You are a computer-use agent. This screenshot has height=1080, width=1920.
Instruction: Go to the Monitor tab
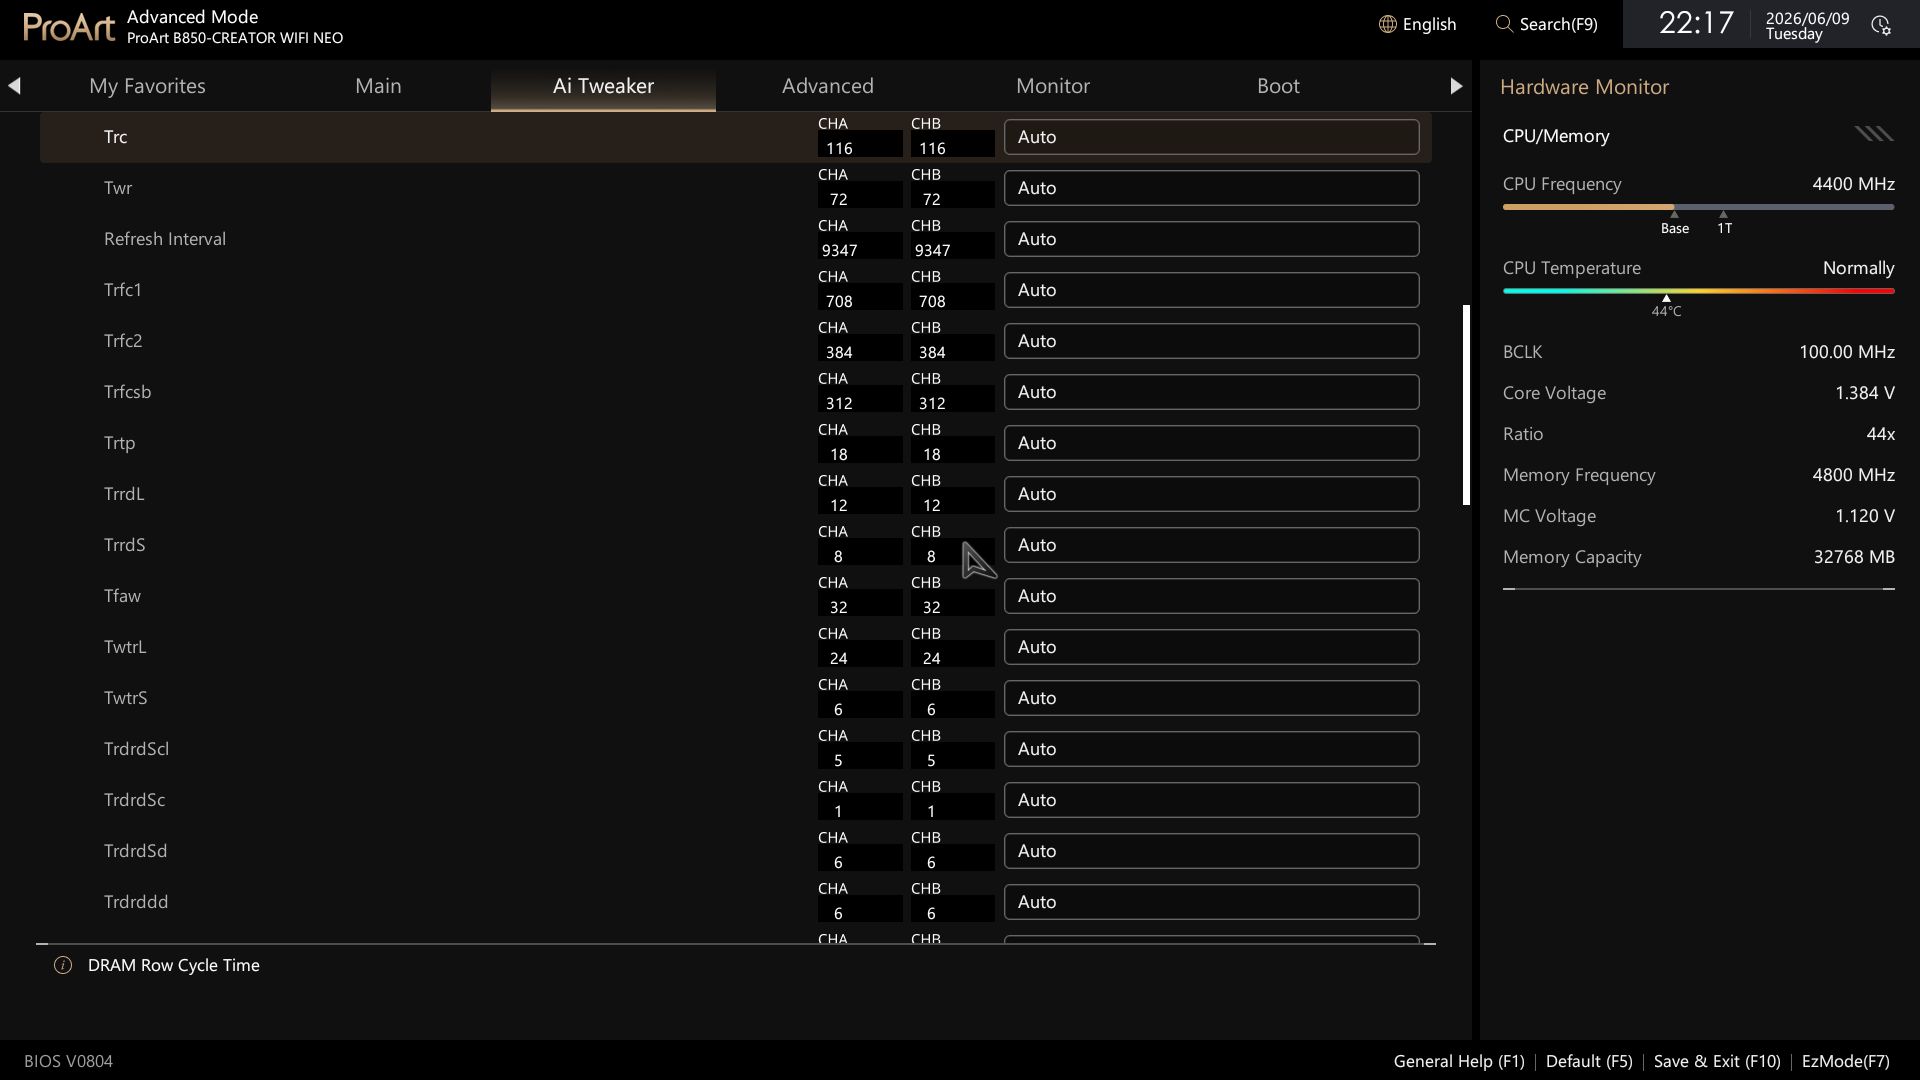[1053, 86]
